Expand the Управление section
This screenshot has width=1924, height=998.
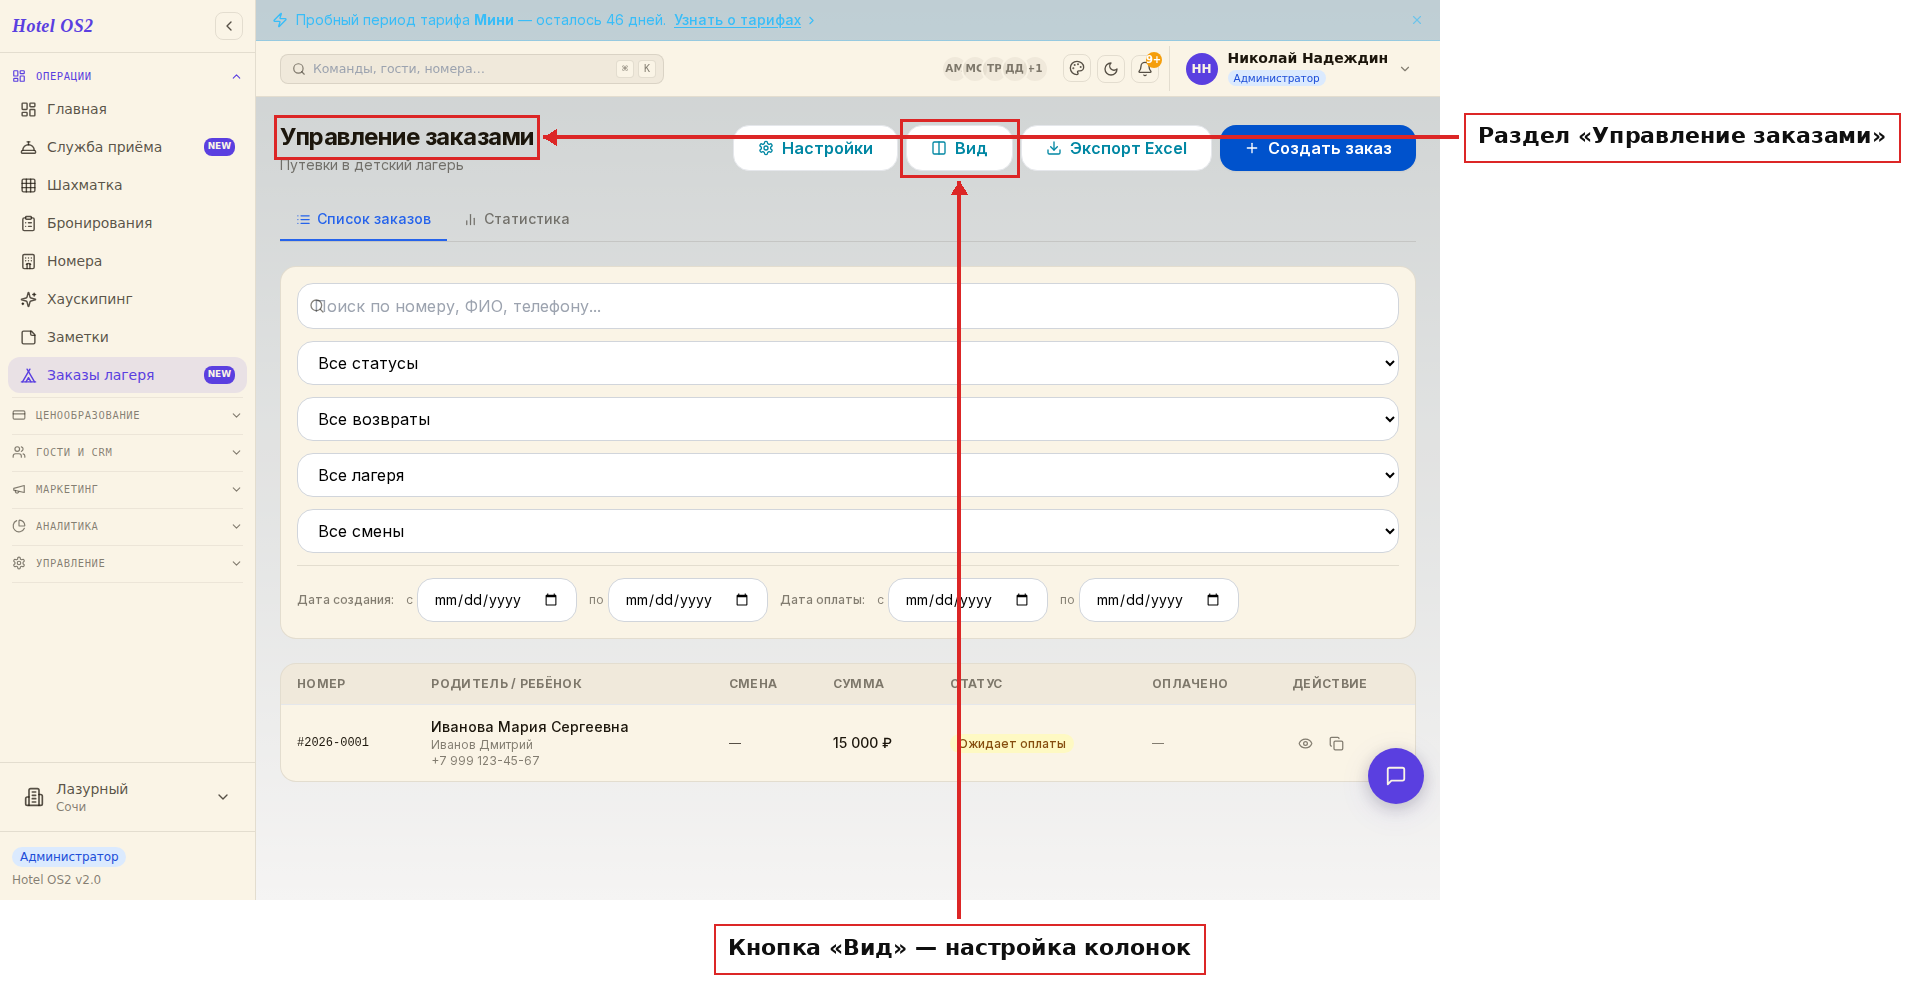pyautogui.click(x=127, y=563)
